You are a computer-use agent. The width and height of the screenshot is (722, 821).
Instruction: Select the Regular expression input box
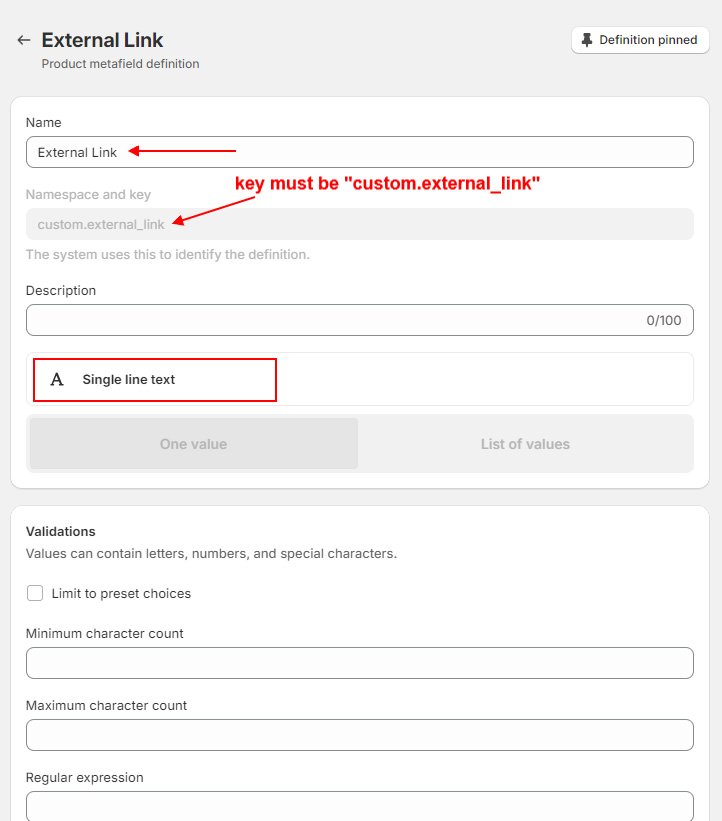360,805
